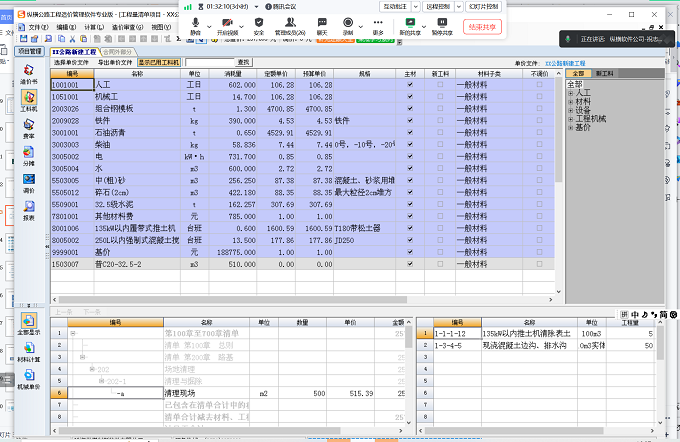Open 管理成员 members icon
The height and width of the screenshot is (442, 680).
pyautogui.click(x=290, y=26)
